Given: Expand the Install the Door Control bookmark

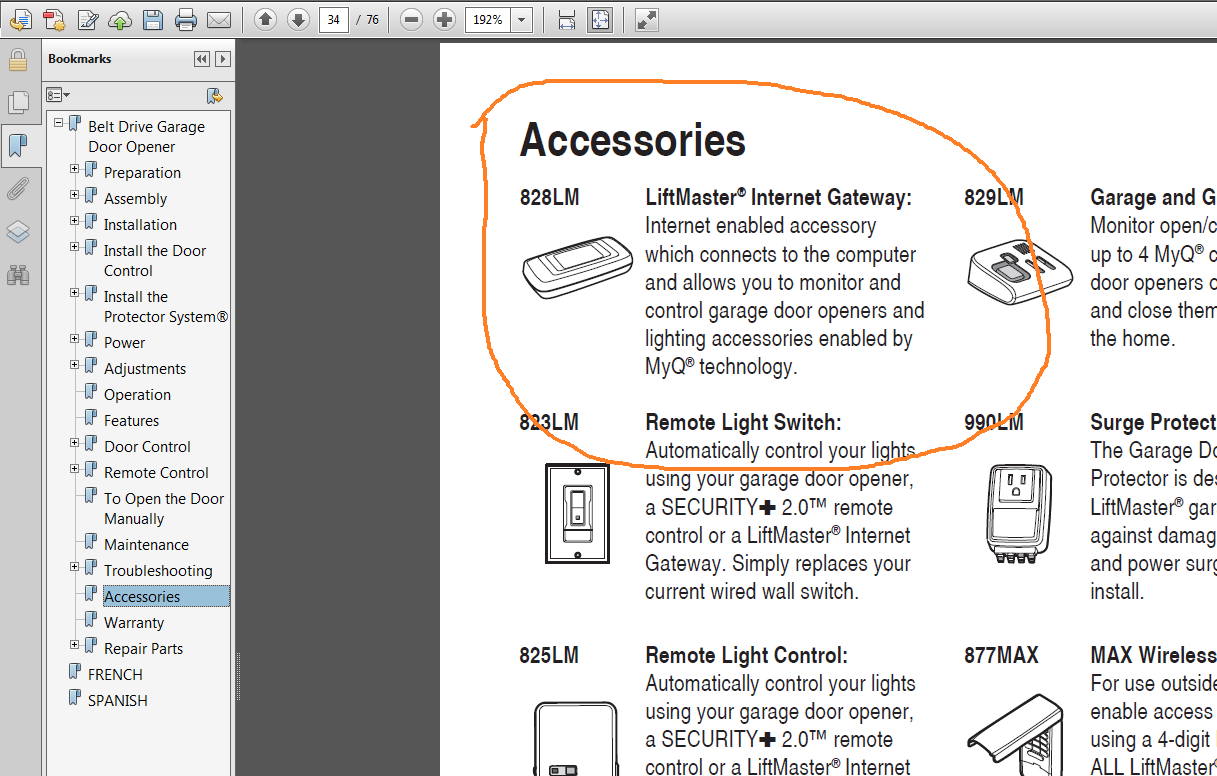Looking at the screenshot, I should 75,247.
